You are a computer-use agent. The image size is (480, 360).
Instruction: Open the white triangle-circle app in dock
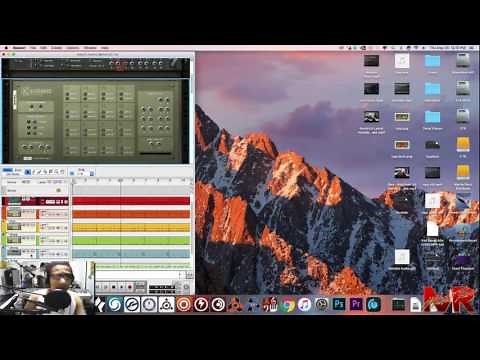click(166, 304)
